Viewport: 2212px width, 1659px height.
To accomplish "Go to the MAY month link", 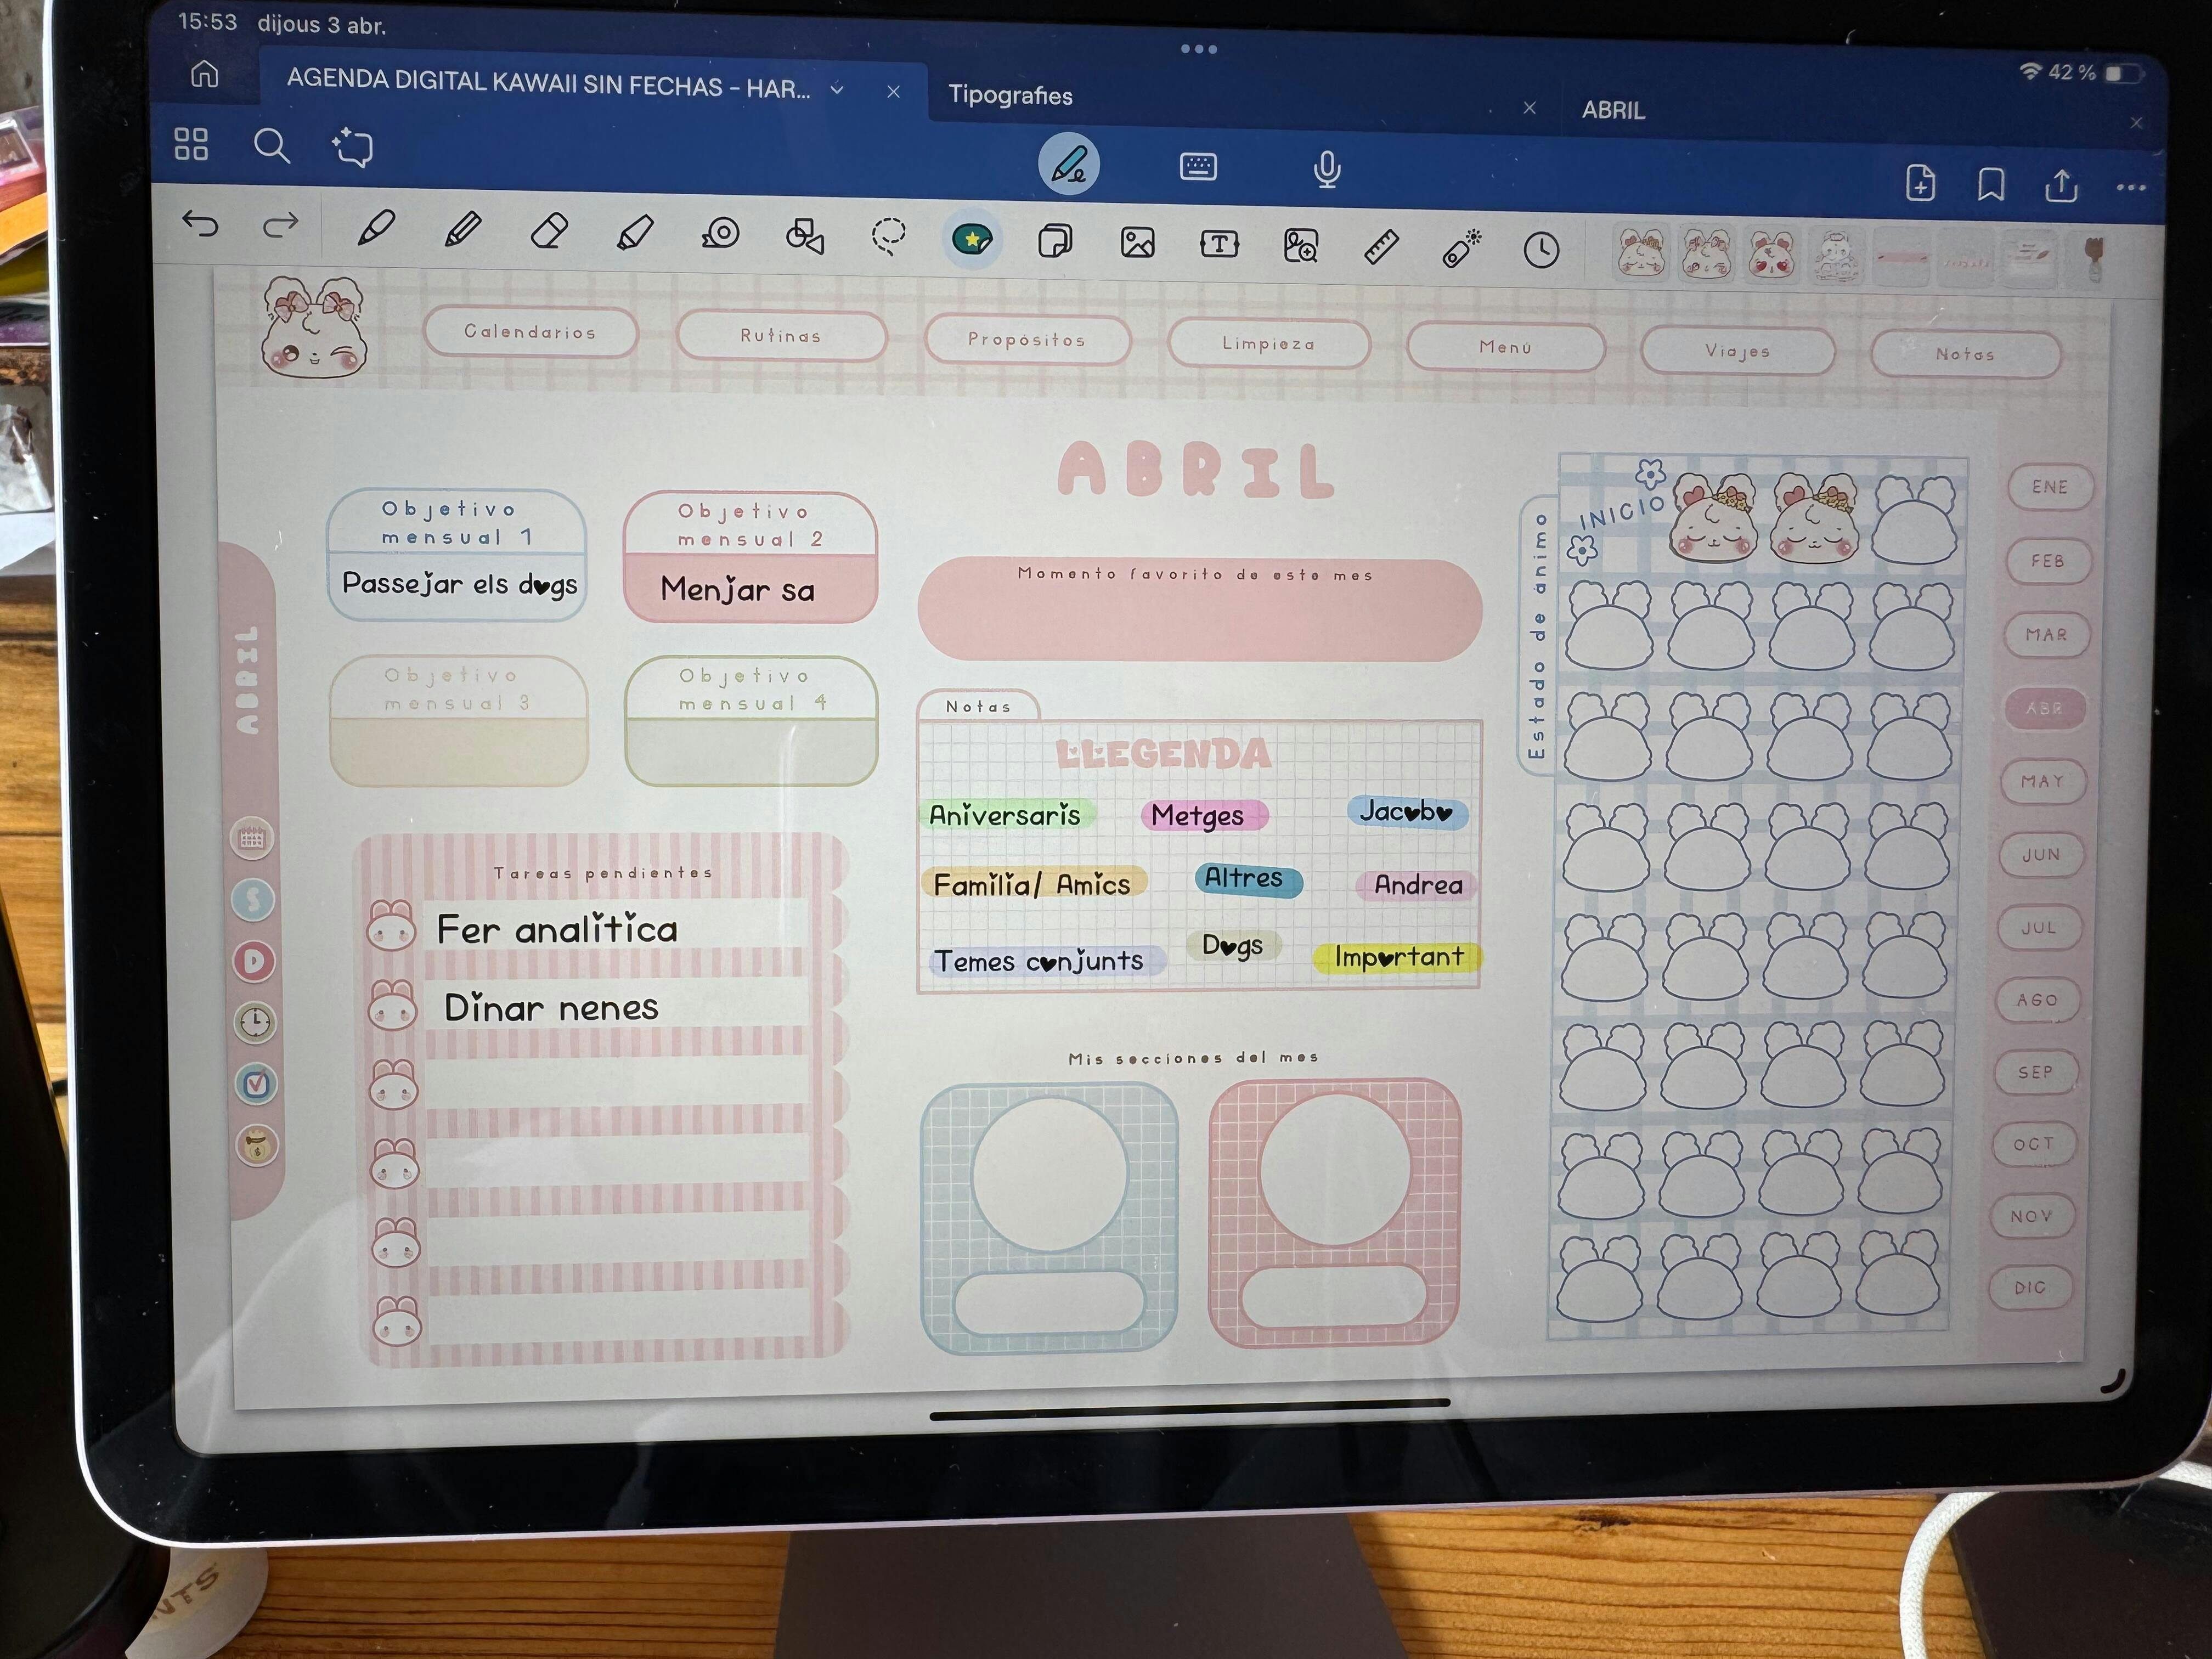I will pos(2042,781).
